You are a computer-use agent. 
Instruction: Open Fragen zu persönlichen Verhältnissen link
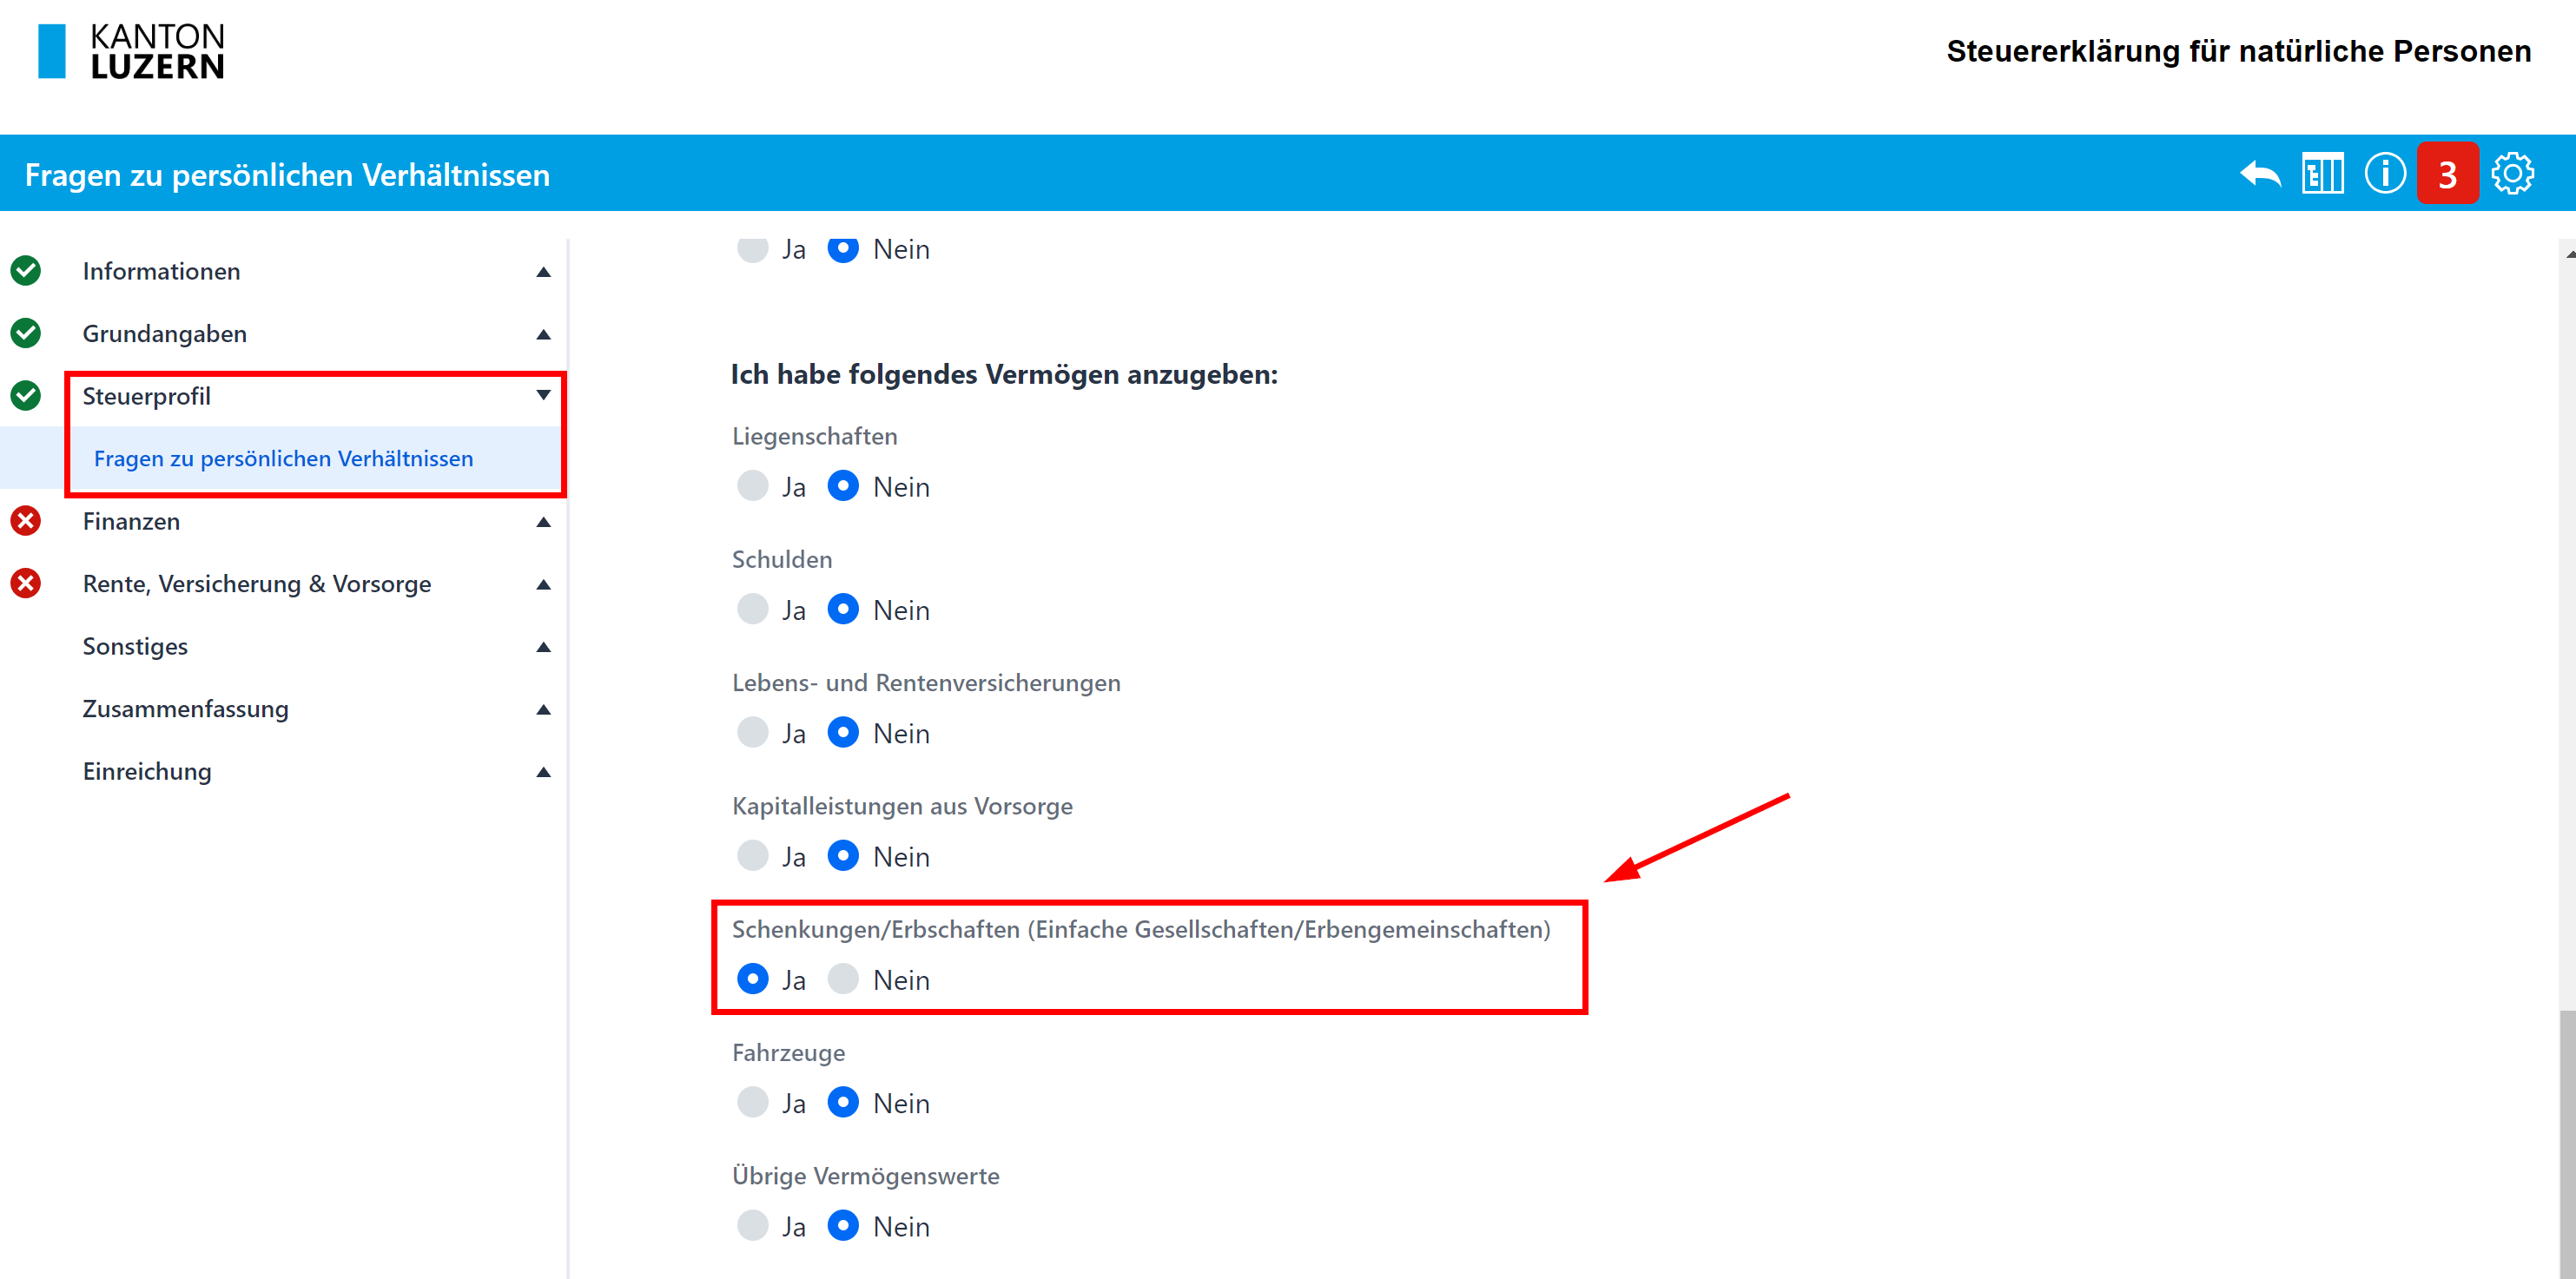tap(283, 458)
